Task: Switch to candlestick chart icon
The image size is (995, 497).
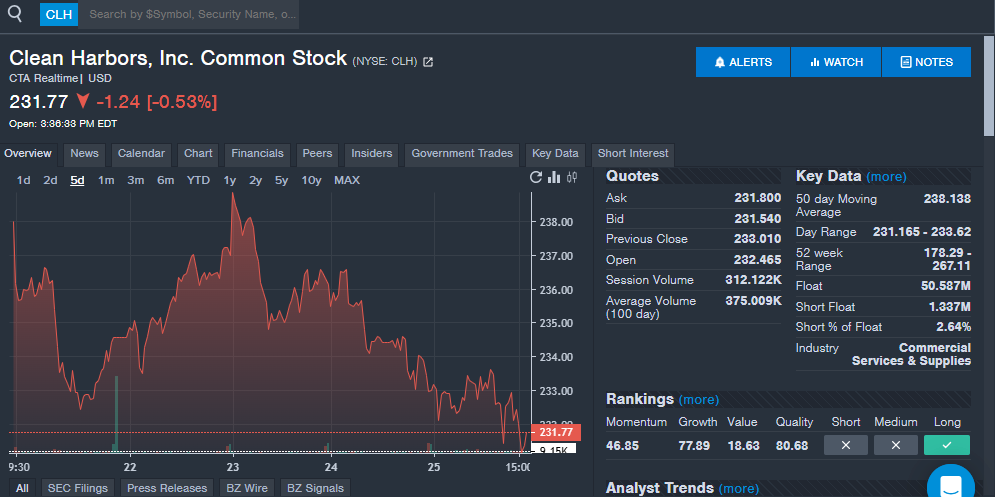Action: pos(572,178)
